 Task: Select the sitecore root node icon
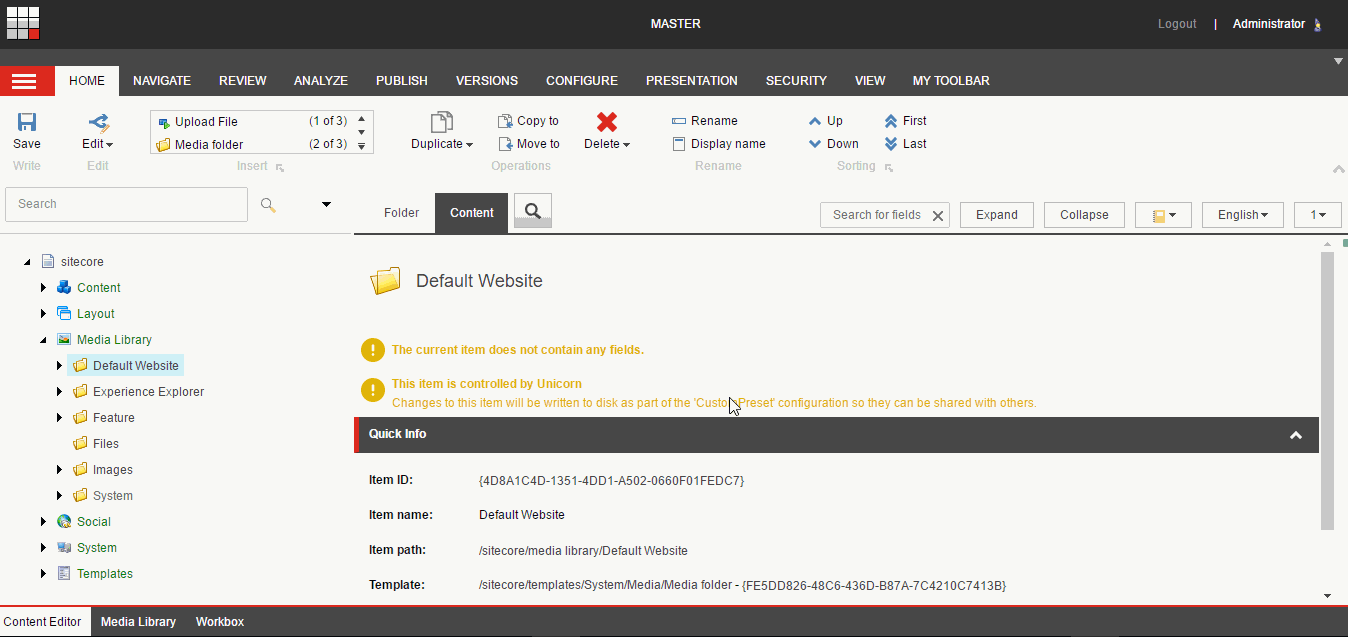pyautogui.click(x=47, y=262)
